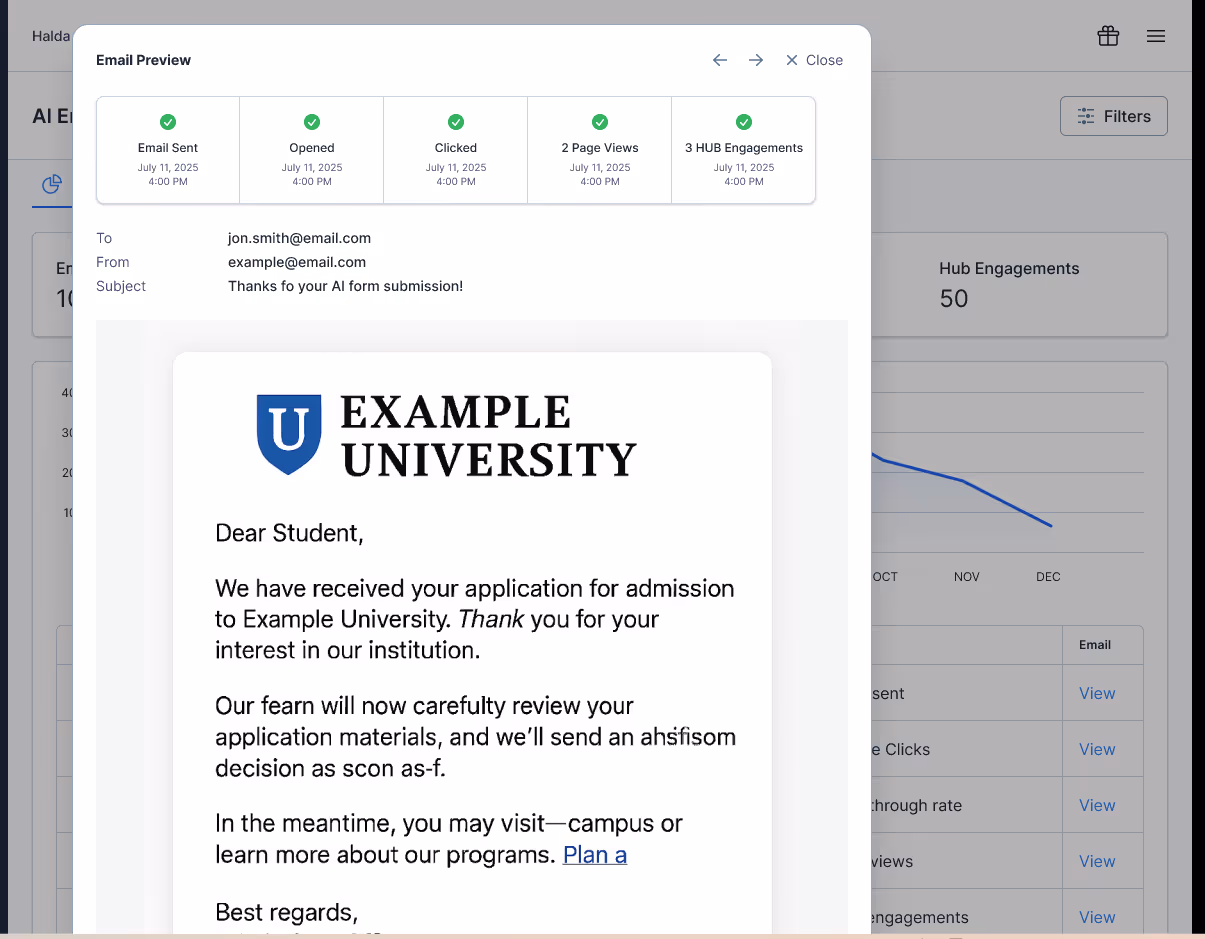This screenshot has height=939, width=1205.
Task: Click the Hub Engagements value 50
Action: click(954, 298)
